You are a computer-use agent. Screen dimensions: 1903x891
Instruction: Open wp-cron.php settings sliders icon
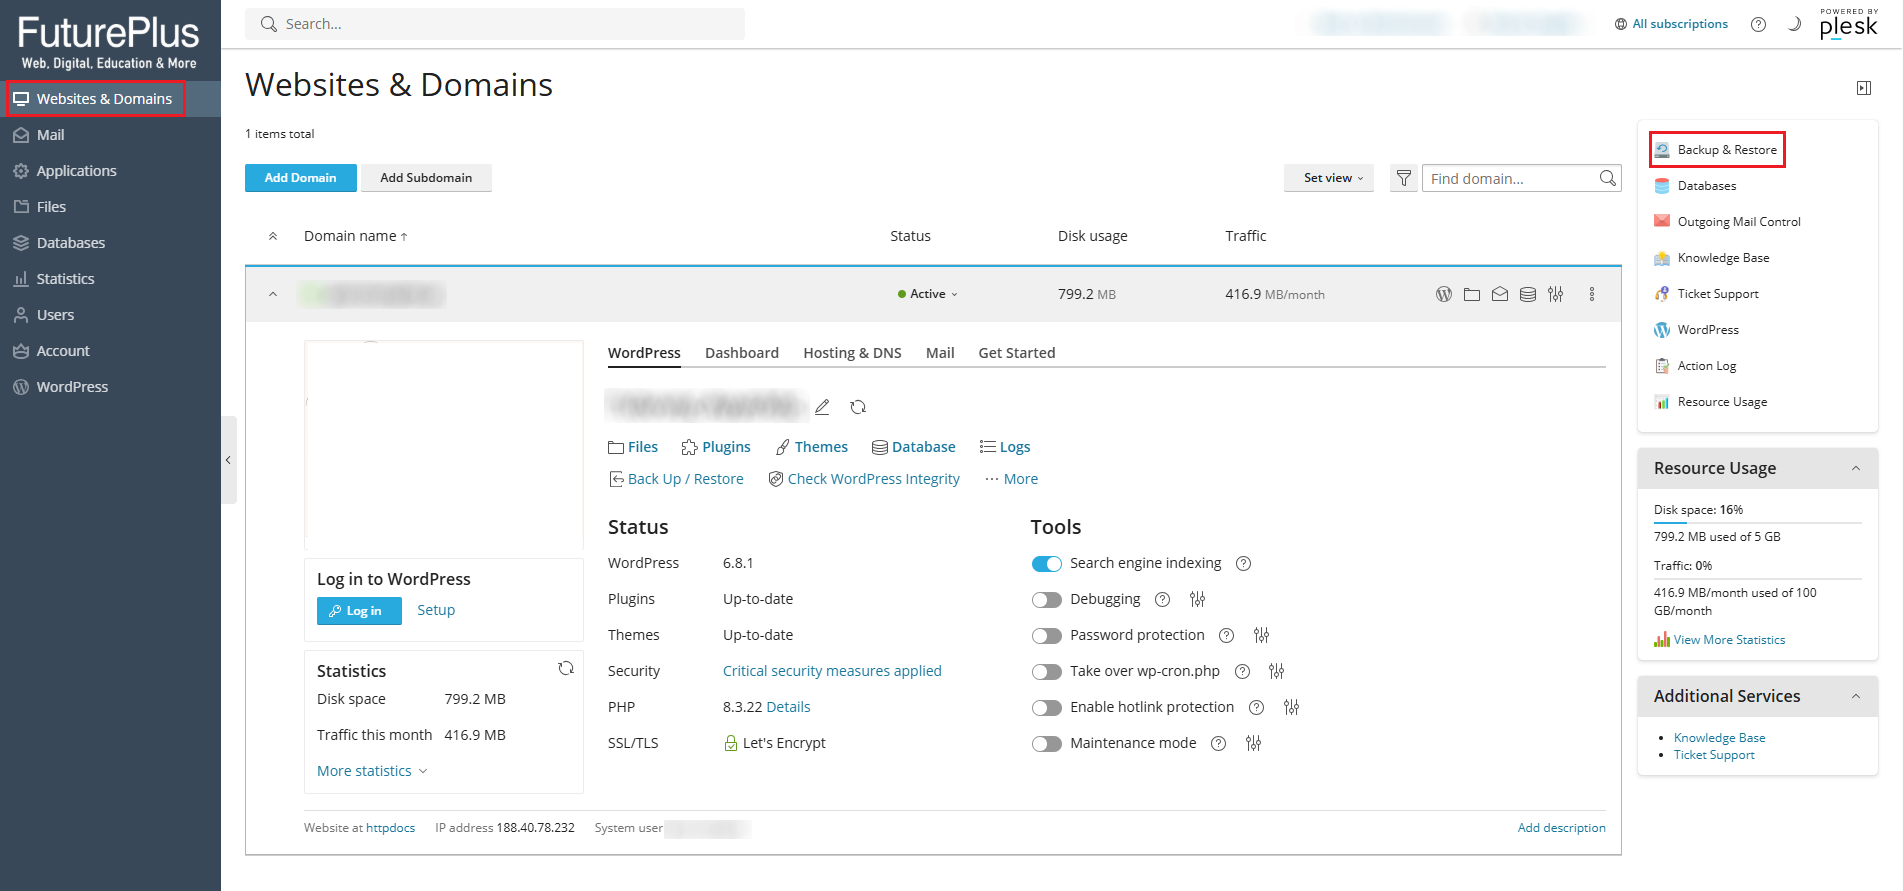coord(1277,671)
